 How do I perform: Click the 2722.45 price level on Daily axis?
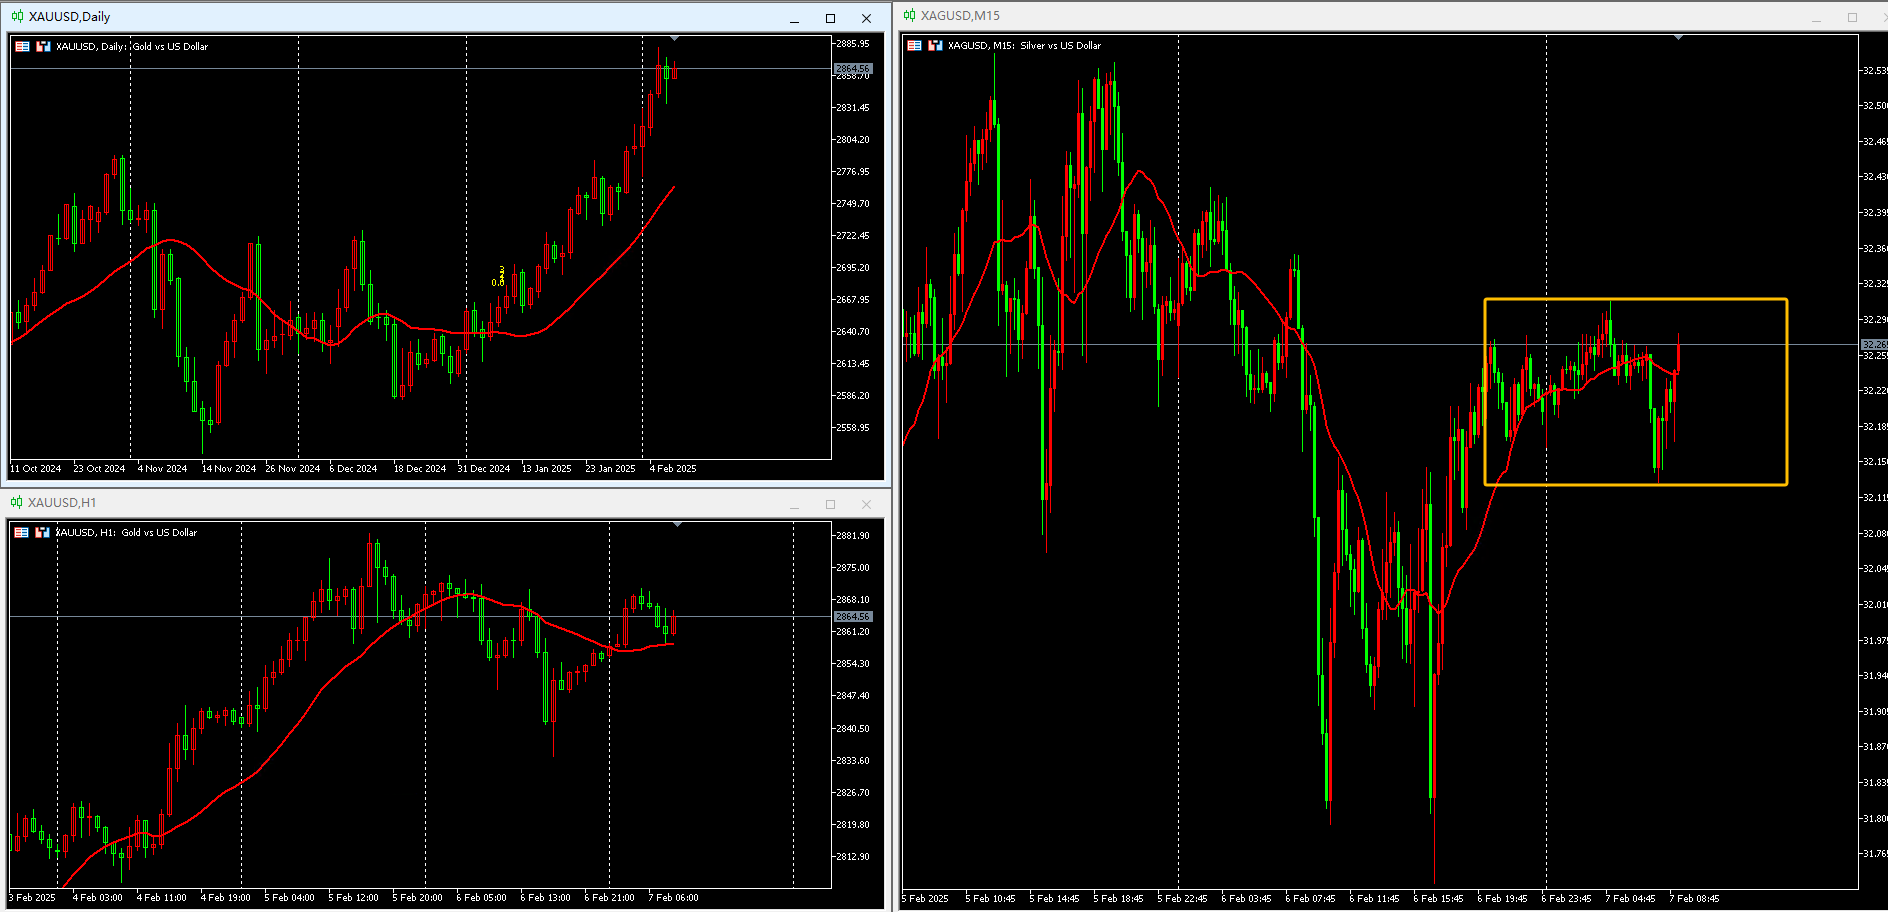853,235
